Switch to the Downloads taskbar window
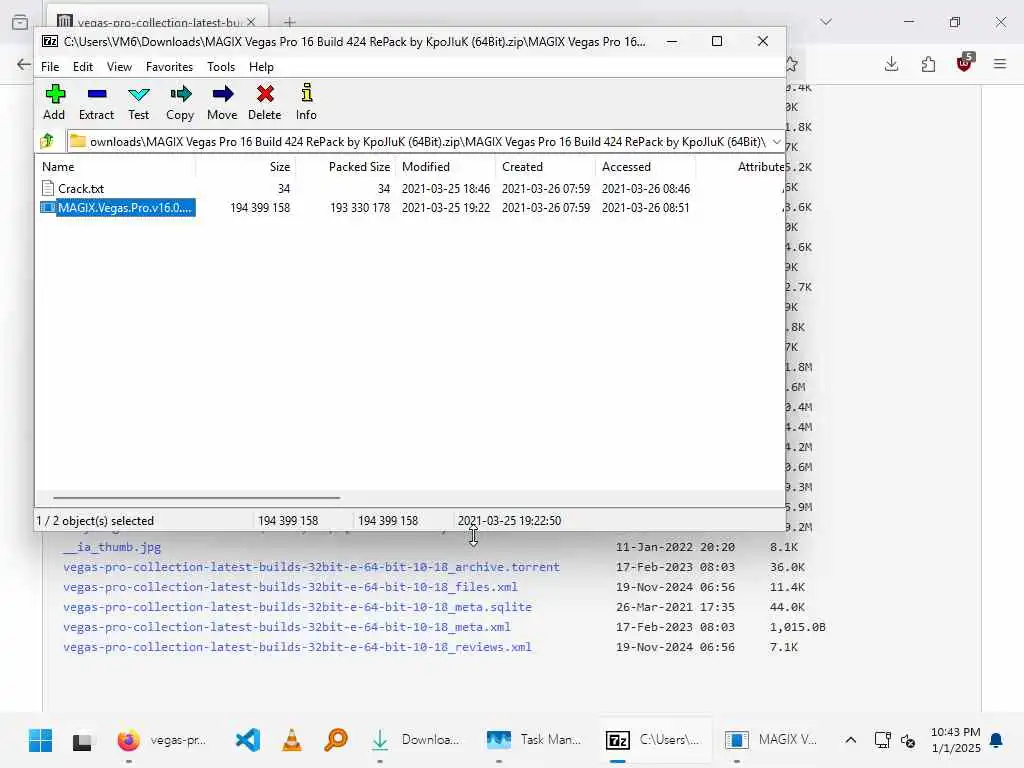This screenshot has height=768, width=1024. [x=415, y=740]
